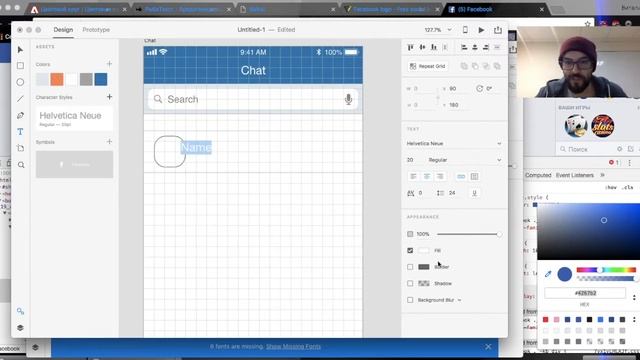Screen dimensions: 640x360
Task: Open the Layers panel icon
Action: click(20, 328)
